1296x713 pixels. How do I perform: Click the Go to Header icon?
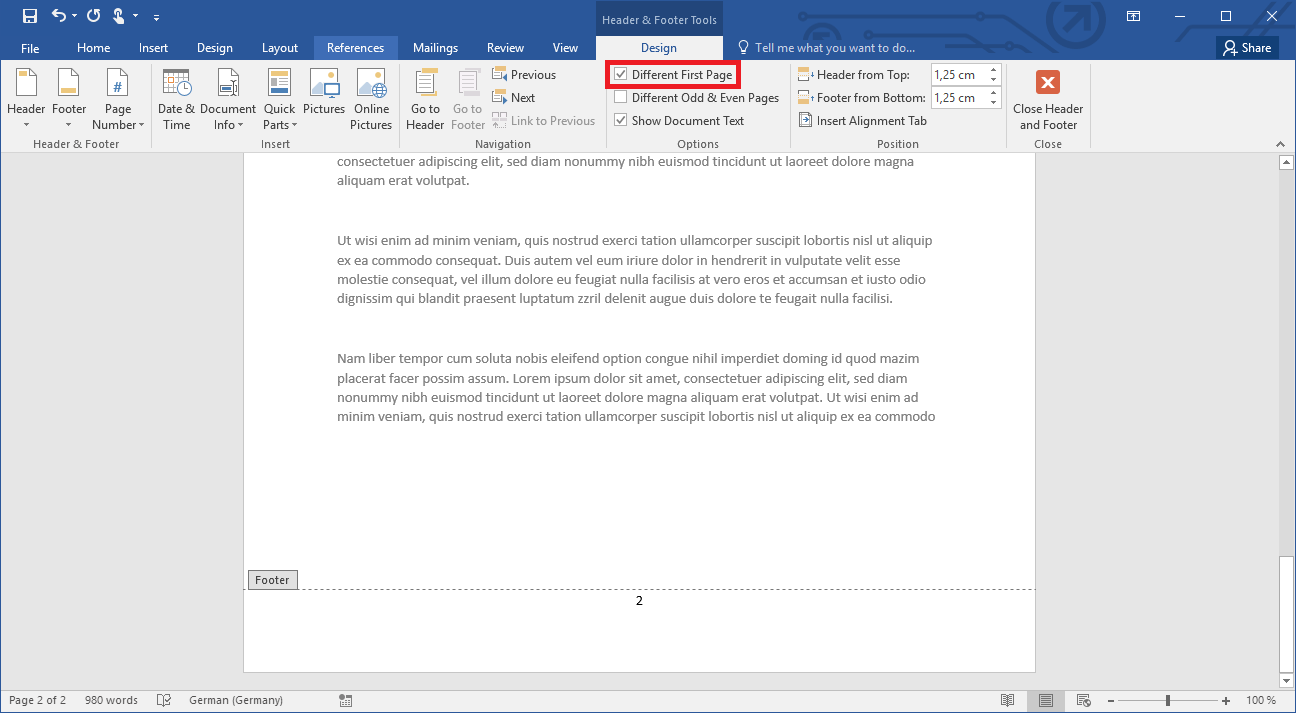pos(425,83)
